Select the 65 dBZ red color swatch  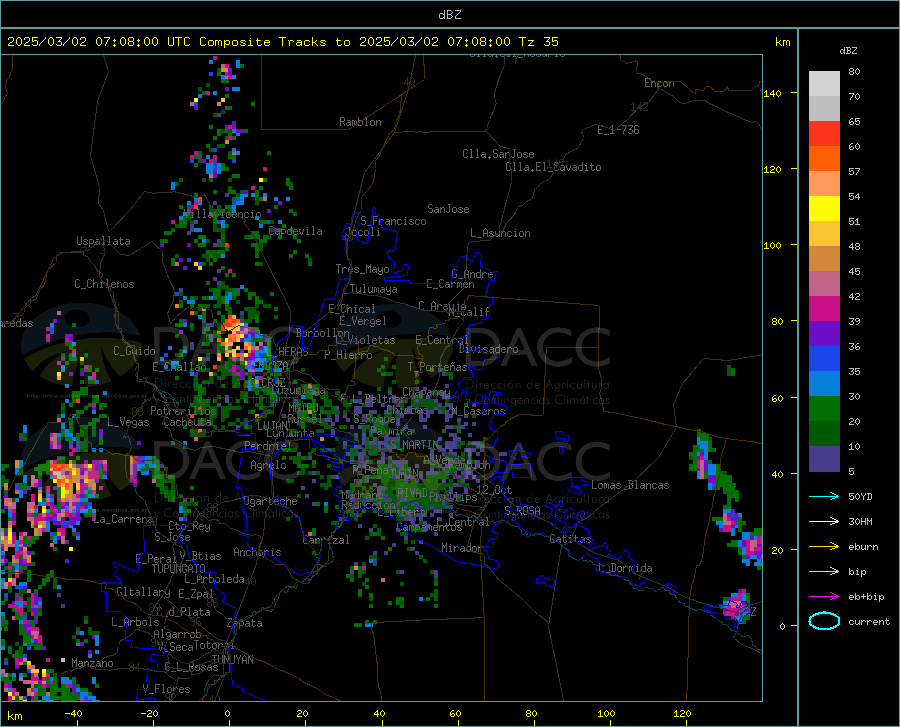[x=824, y=134]
